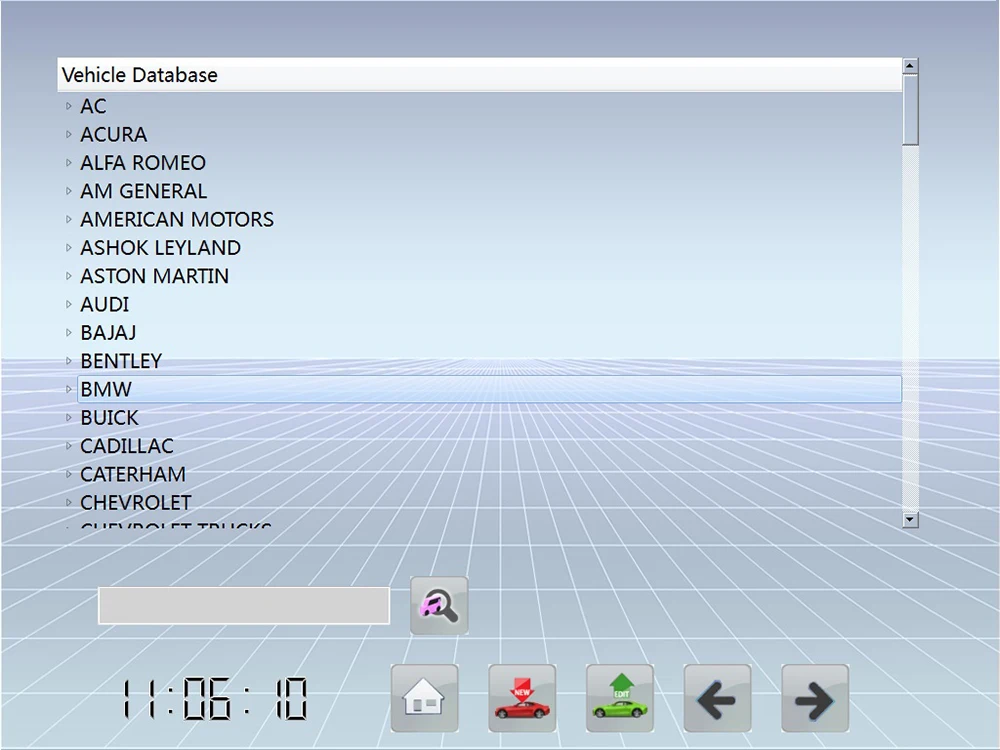Click the Edit vehicle green car icon
The height and width of the screenshot is (750, 1000).
coord(620,698)
